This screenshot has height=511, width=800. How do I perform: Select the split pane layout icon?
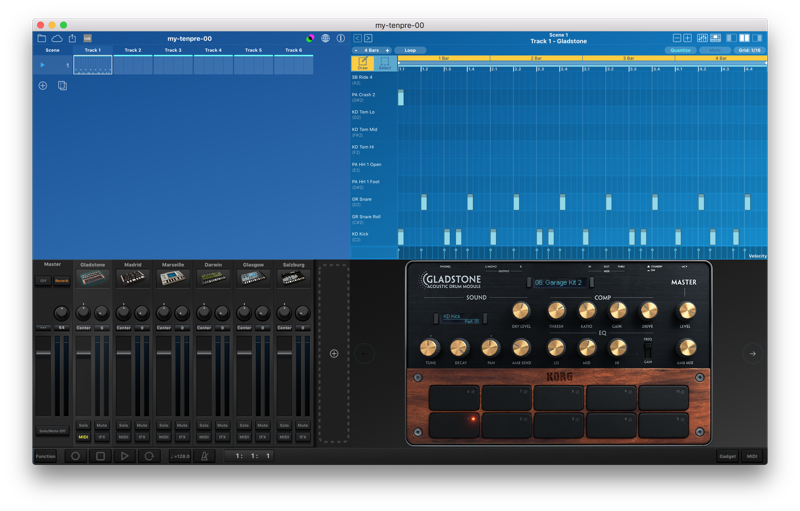pyautogui.click(x=745, y=38)
